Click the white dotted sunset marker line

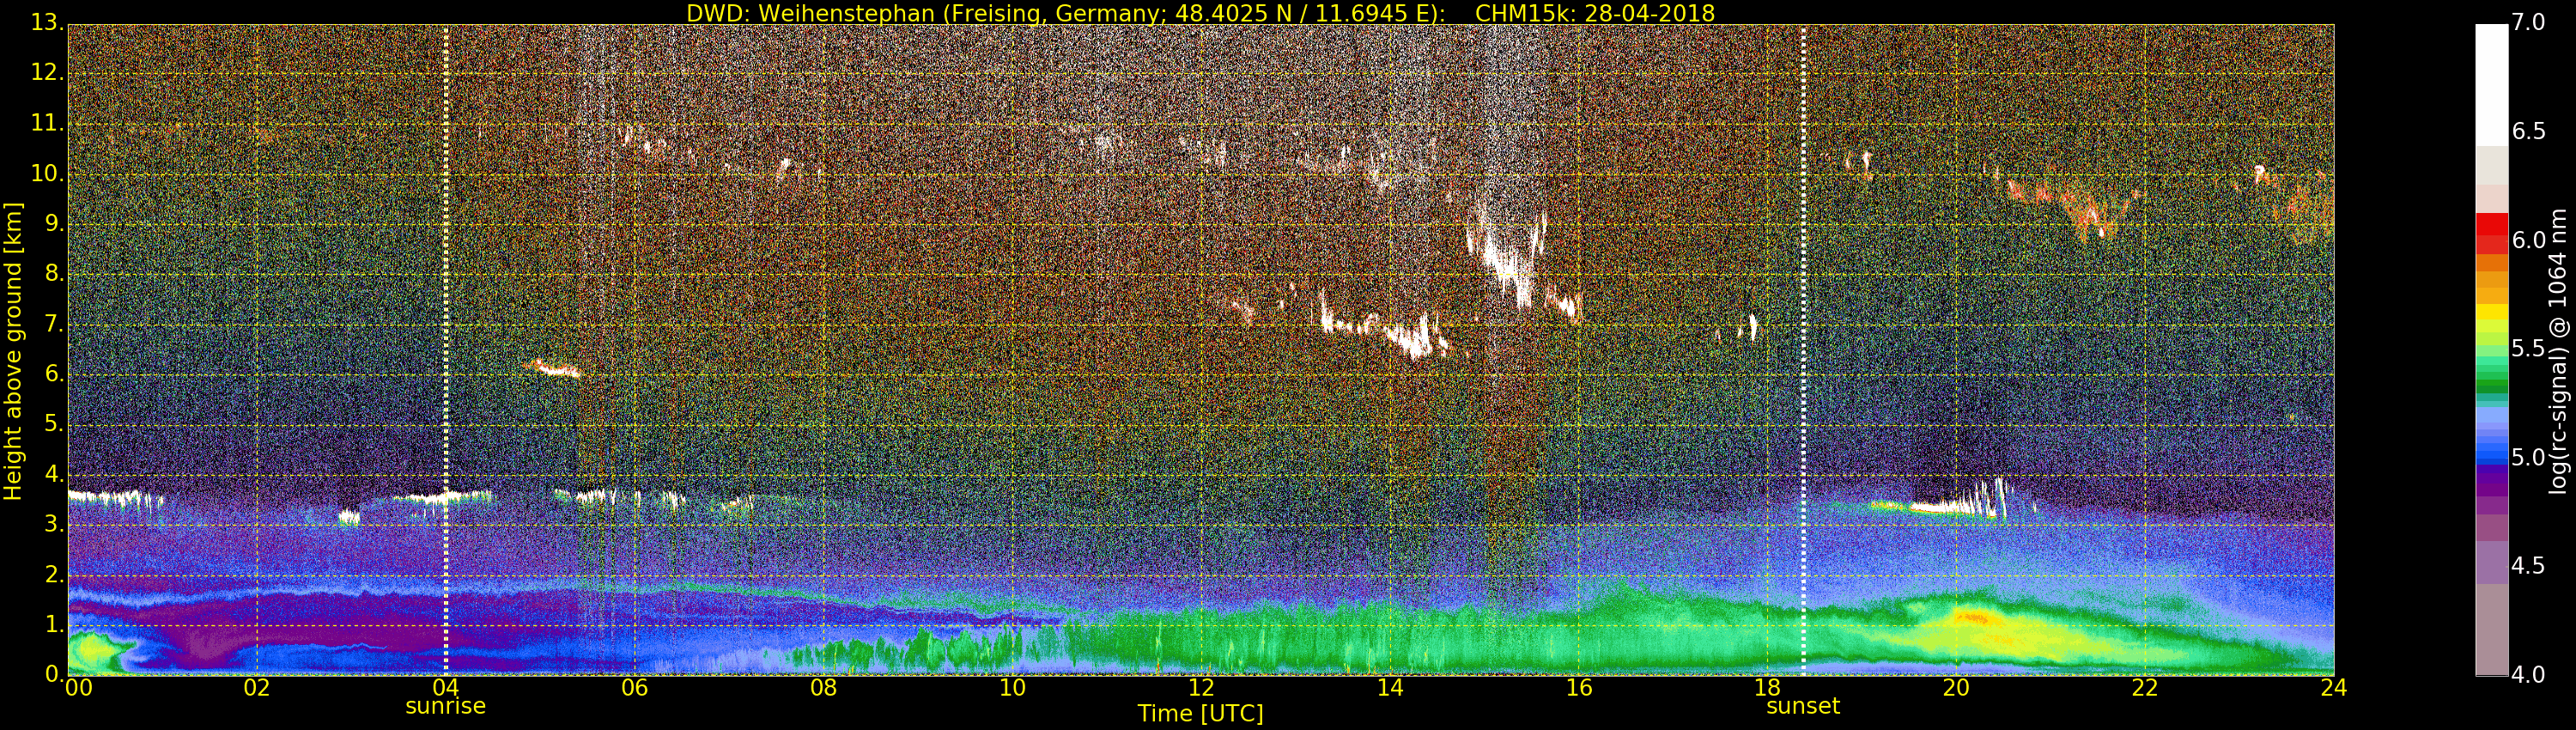tap(1803, 350)
